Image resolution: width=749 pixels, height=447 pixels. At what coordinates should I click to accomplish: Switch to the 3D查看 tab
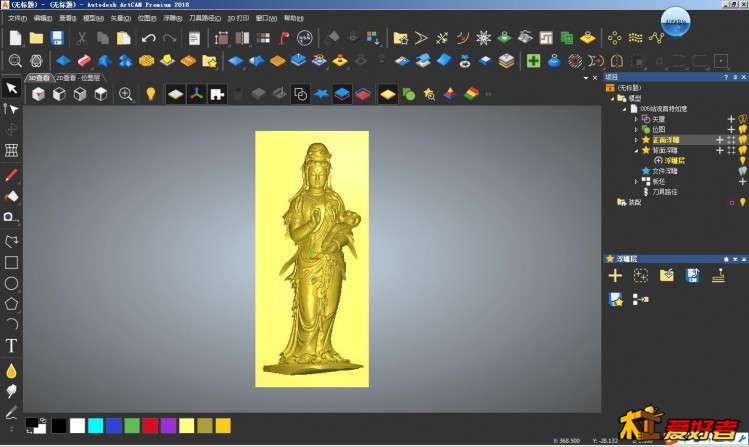click(x=39, y=78)
